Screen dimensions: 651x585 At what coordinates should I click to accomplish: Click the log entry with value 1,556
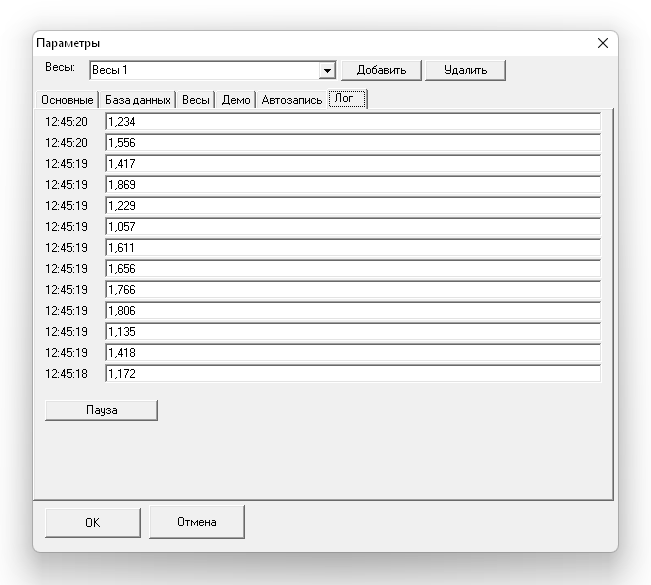point(352,143)
